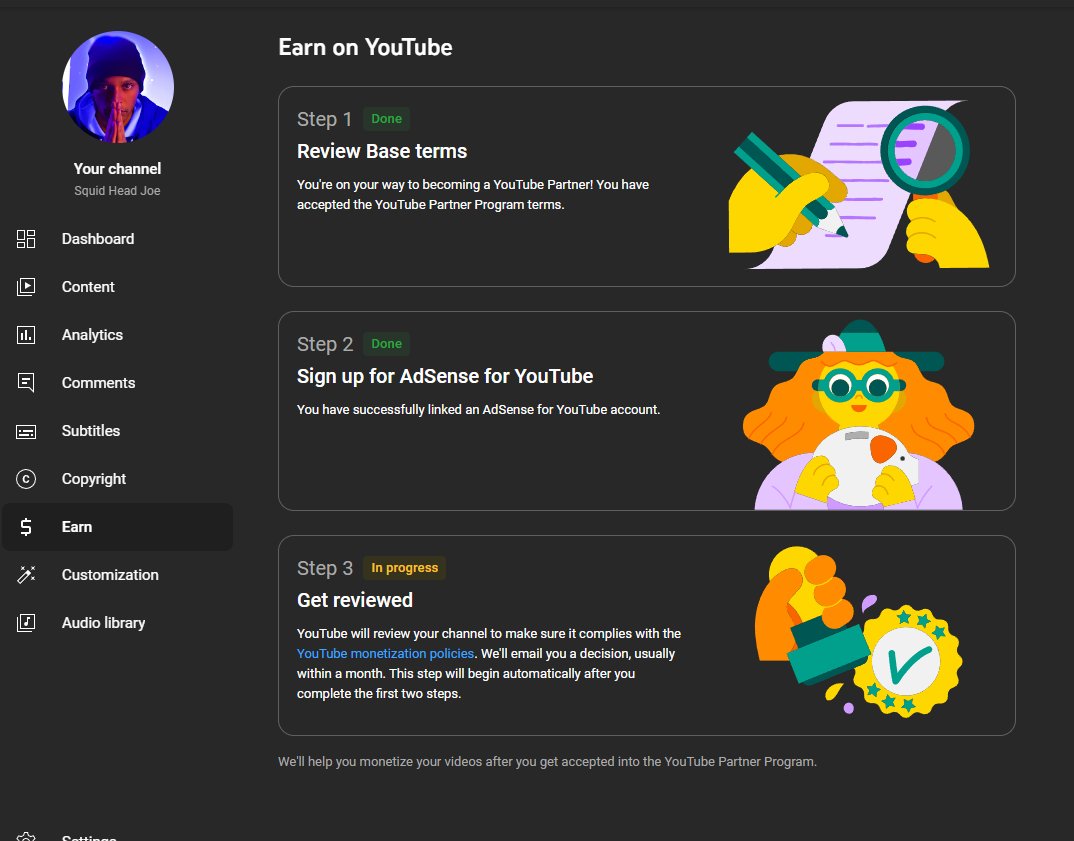Select Copyright in the sidebar

[x=94, y=479]
